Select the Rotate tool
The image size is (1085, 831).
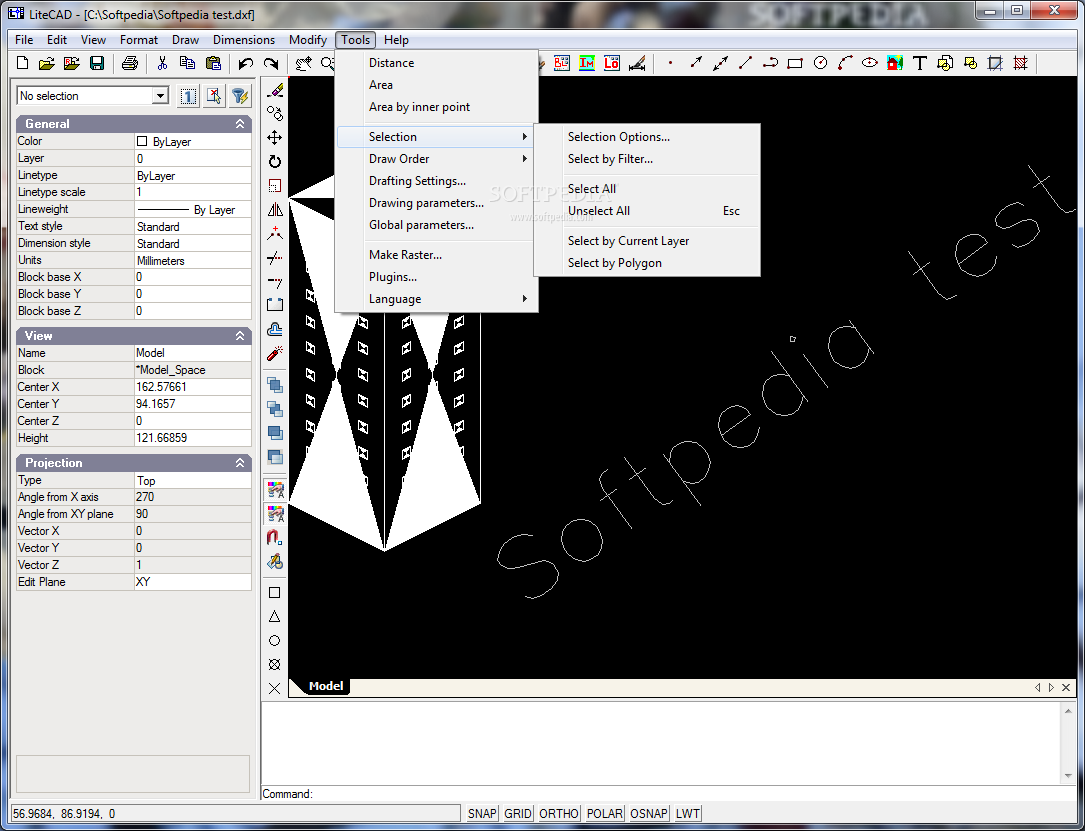click(275, 161)
